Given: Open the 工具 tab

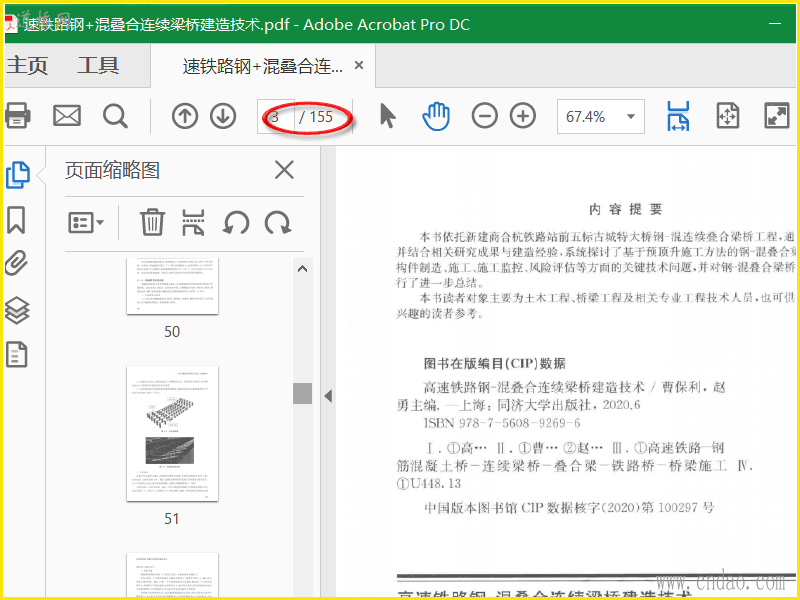Looking at the screenshot, I should pos(98,65).
